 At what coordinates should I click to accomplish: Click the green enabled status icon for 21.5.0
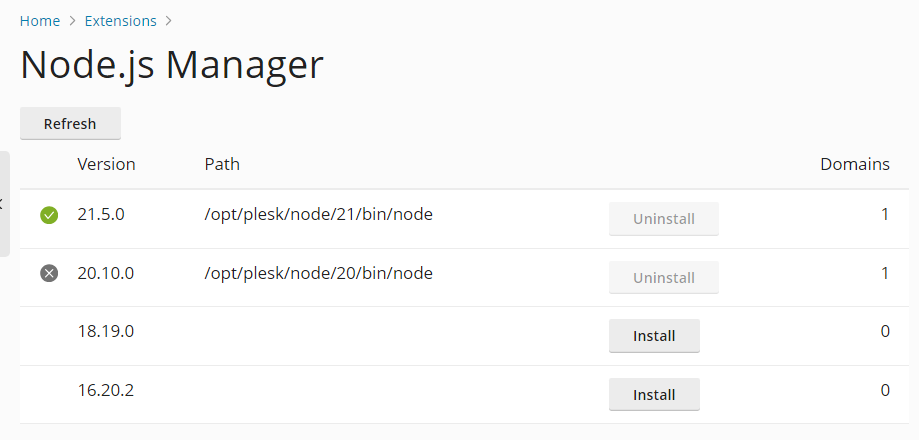click(x=49, y=215)
